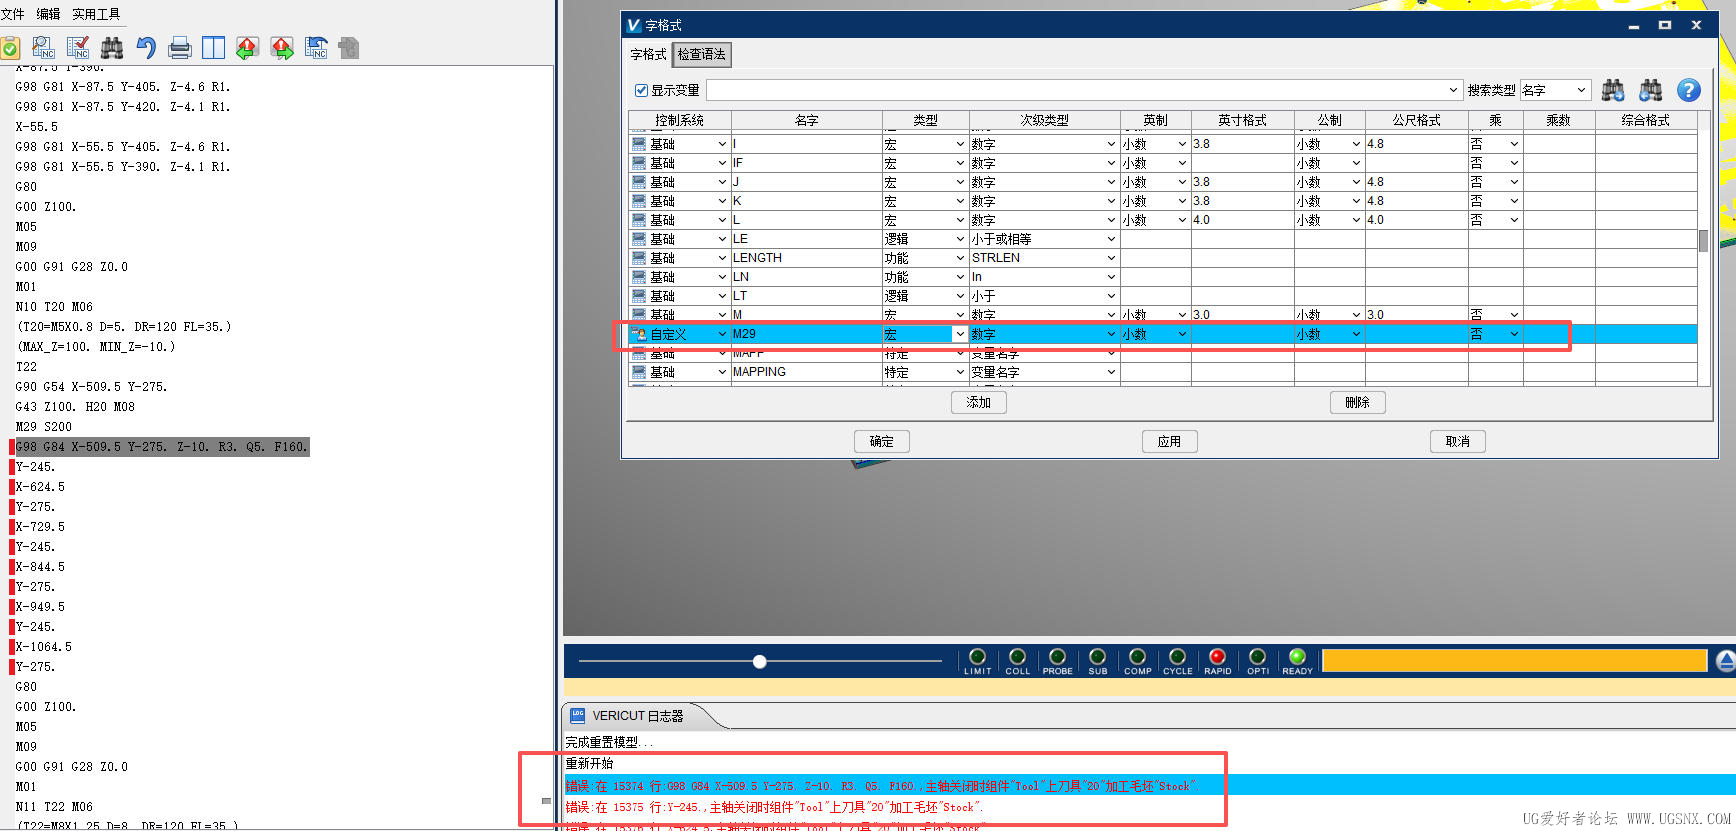Click the OPTI status light

pyautogui.click(x=1258, y=657)
